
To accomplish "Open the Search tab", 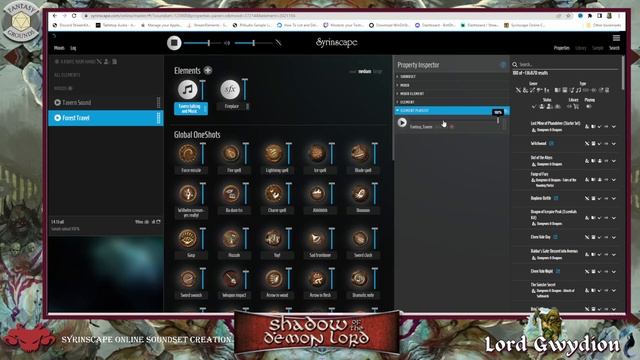I will pos(614,48).
